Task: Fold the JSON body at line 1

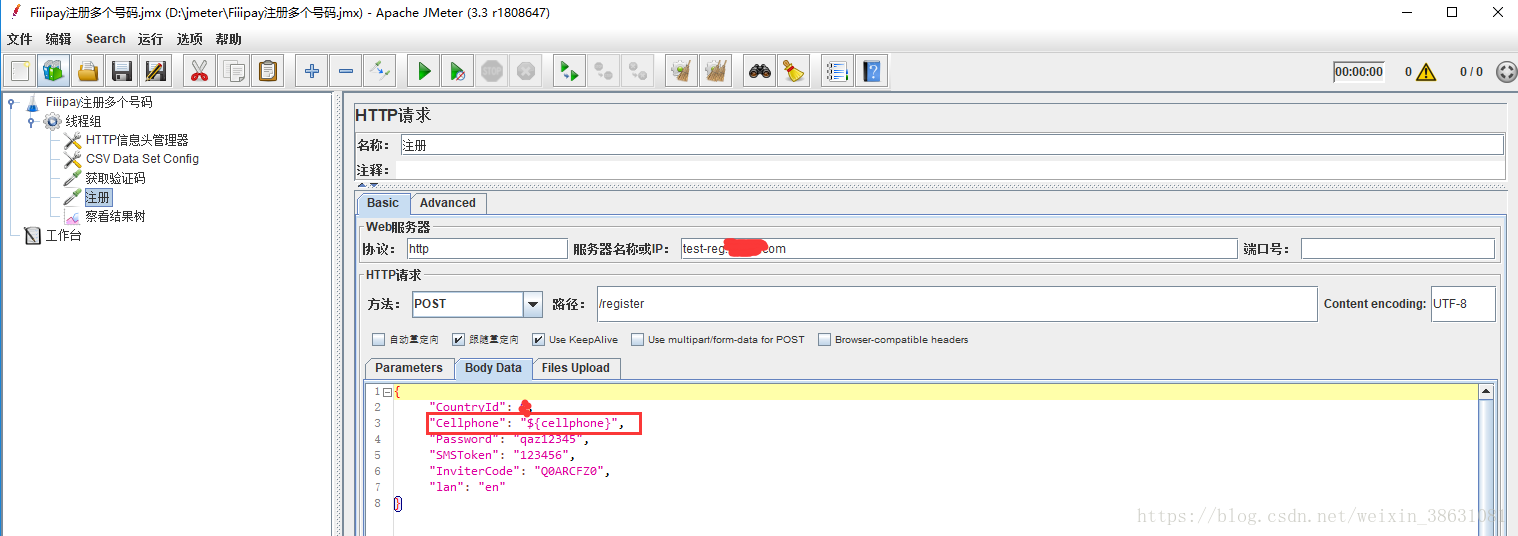Action: coord(387,392)
